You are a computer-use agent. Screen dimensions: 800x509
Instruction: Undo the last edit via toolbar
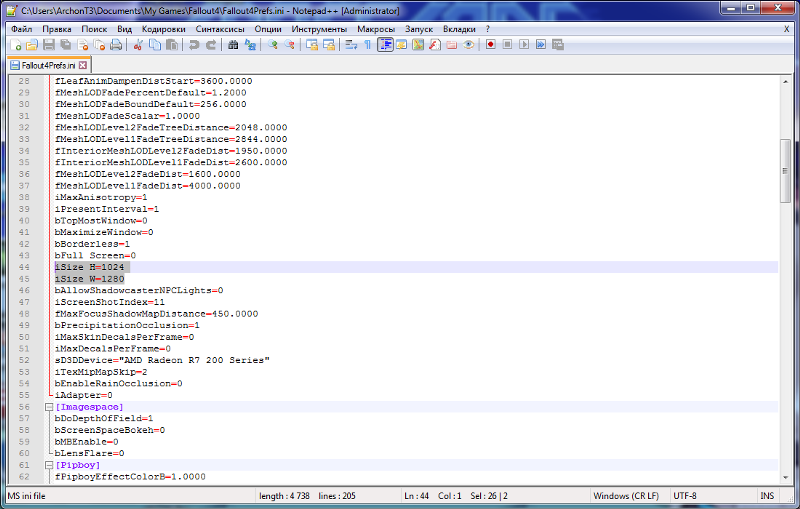[x=193, y=45]
